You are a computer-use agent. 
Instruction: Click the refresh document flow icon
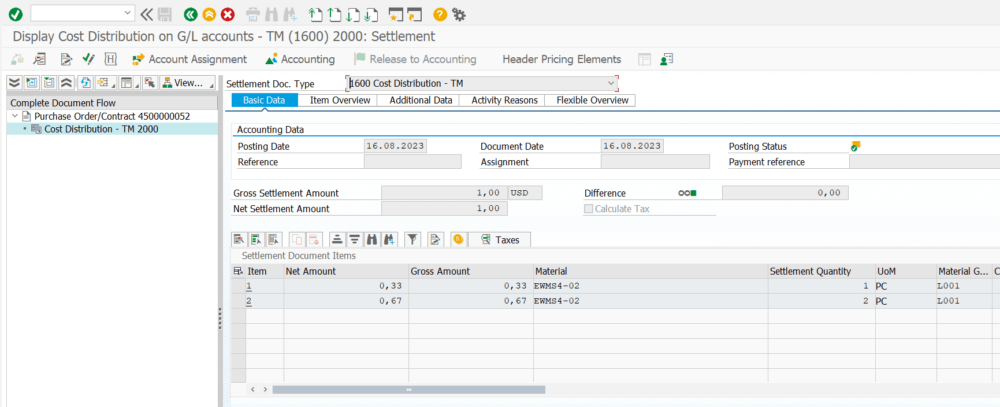pos(85,82)
